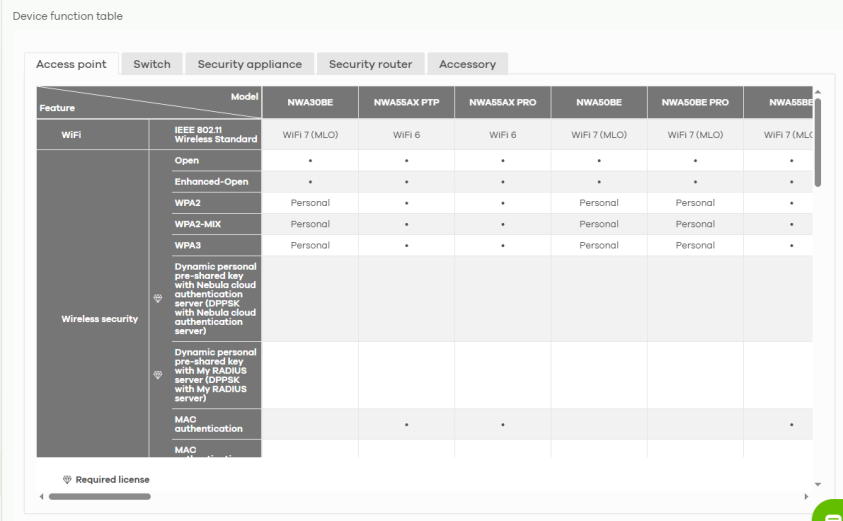
Task: Click WiFi 6 under NWA55AX PTP
Action: tap(406, 135)
